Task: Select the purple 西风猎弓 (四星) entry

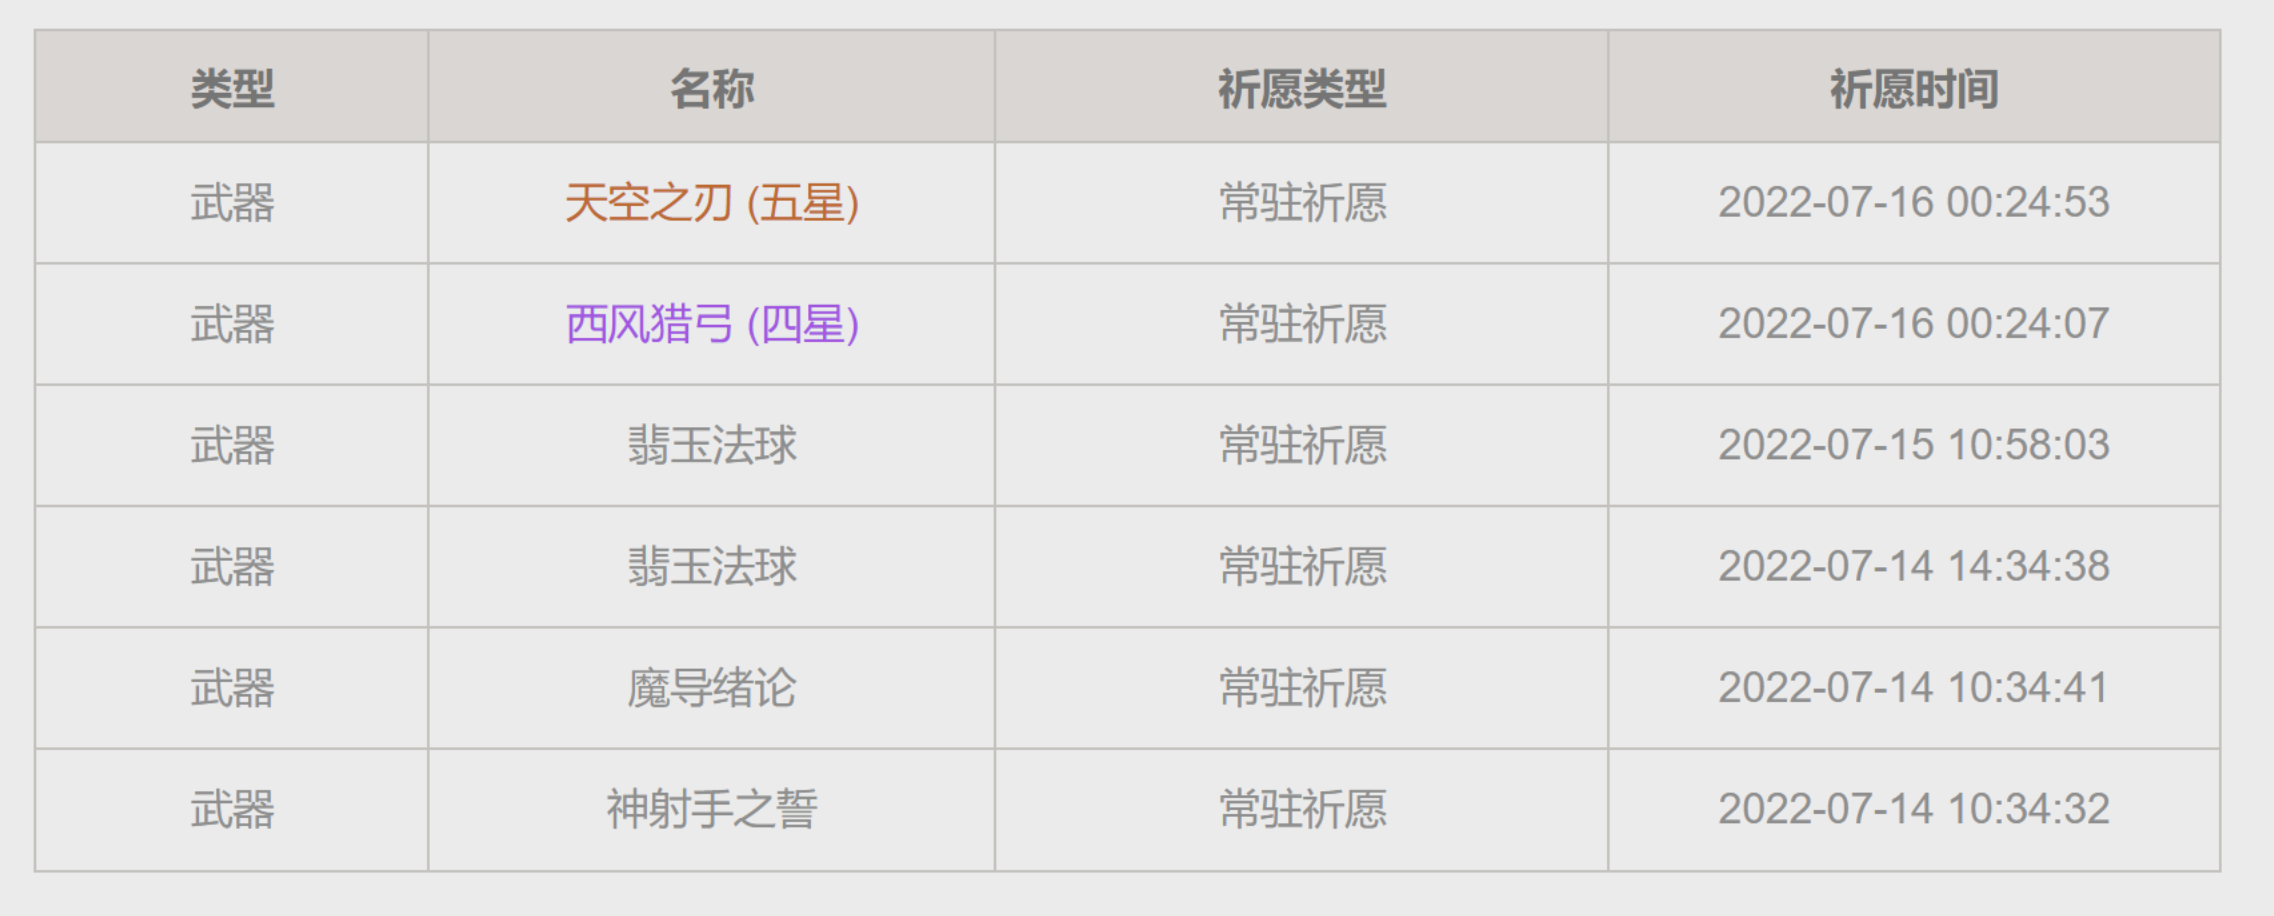Action: (711, 324)
